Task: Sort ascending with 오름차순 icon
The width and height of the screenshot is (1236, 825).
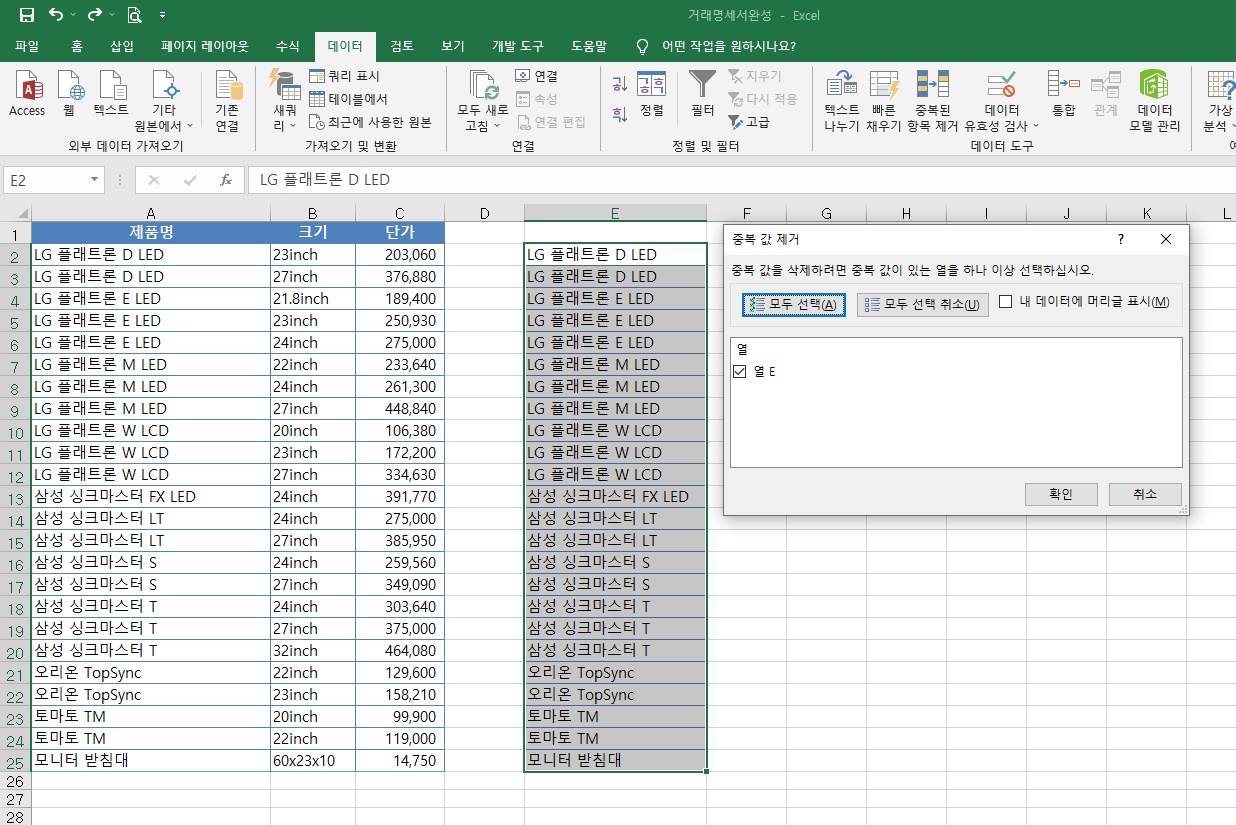Action: [x=620, y=85]
